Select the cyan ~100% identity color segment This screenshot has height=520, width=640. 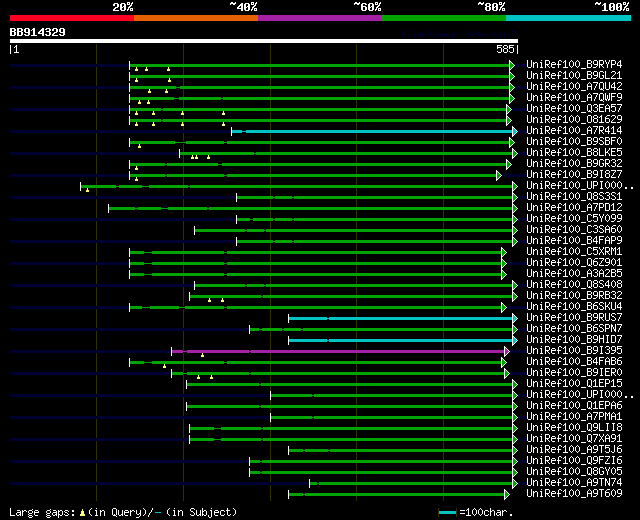tap(569, 18)
